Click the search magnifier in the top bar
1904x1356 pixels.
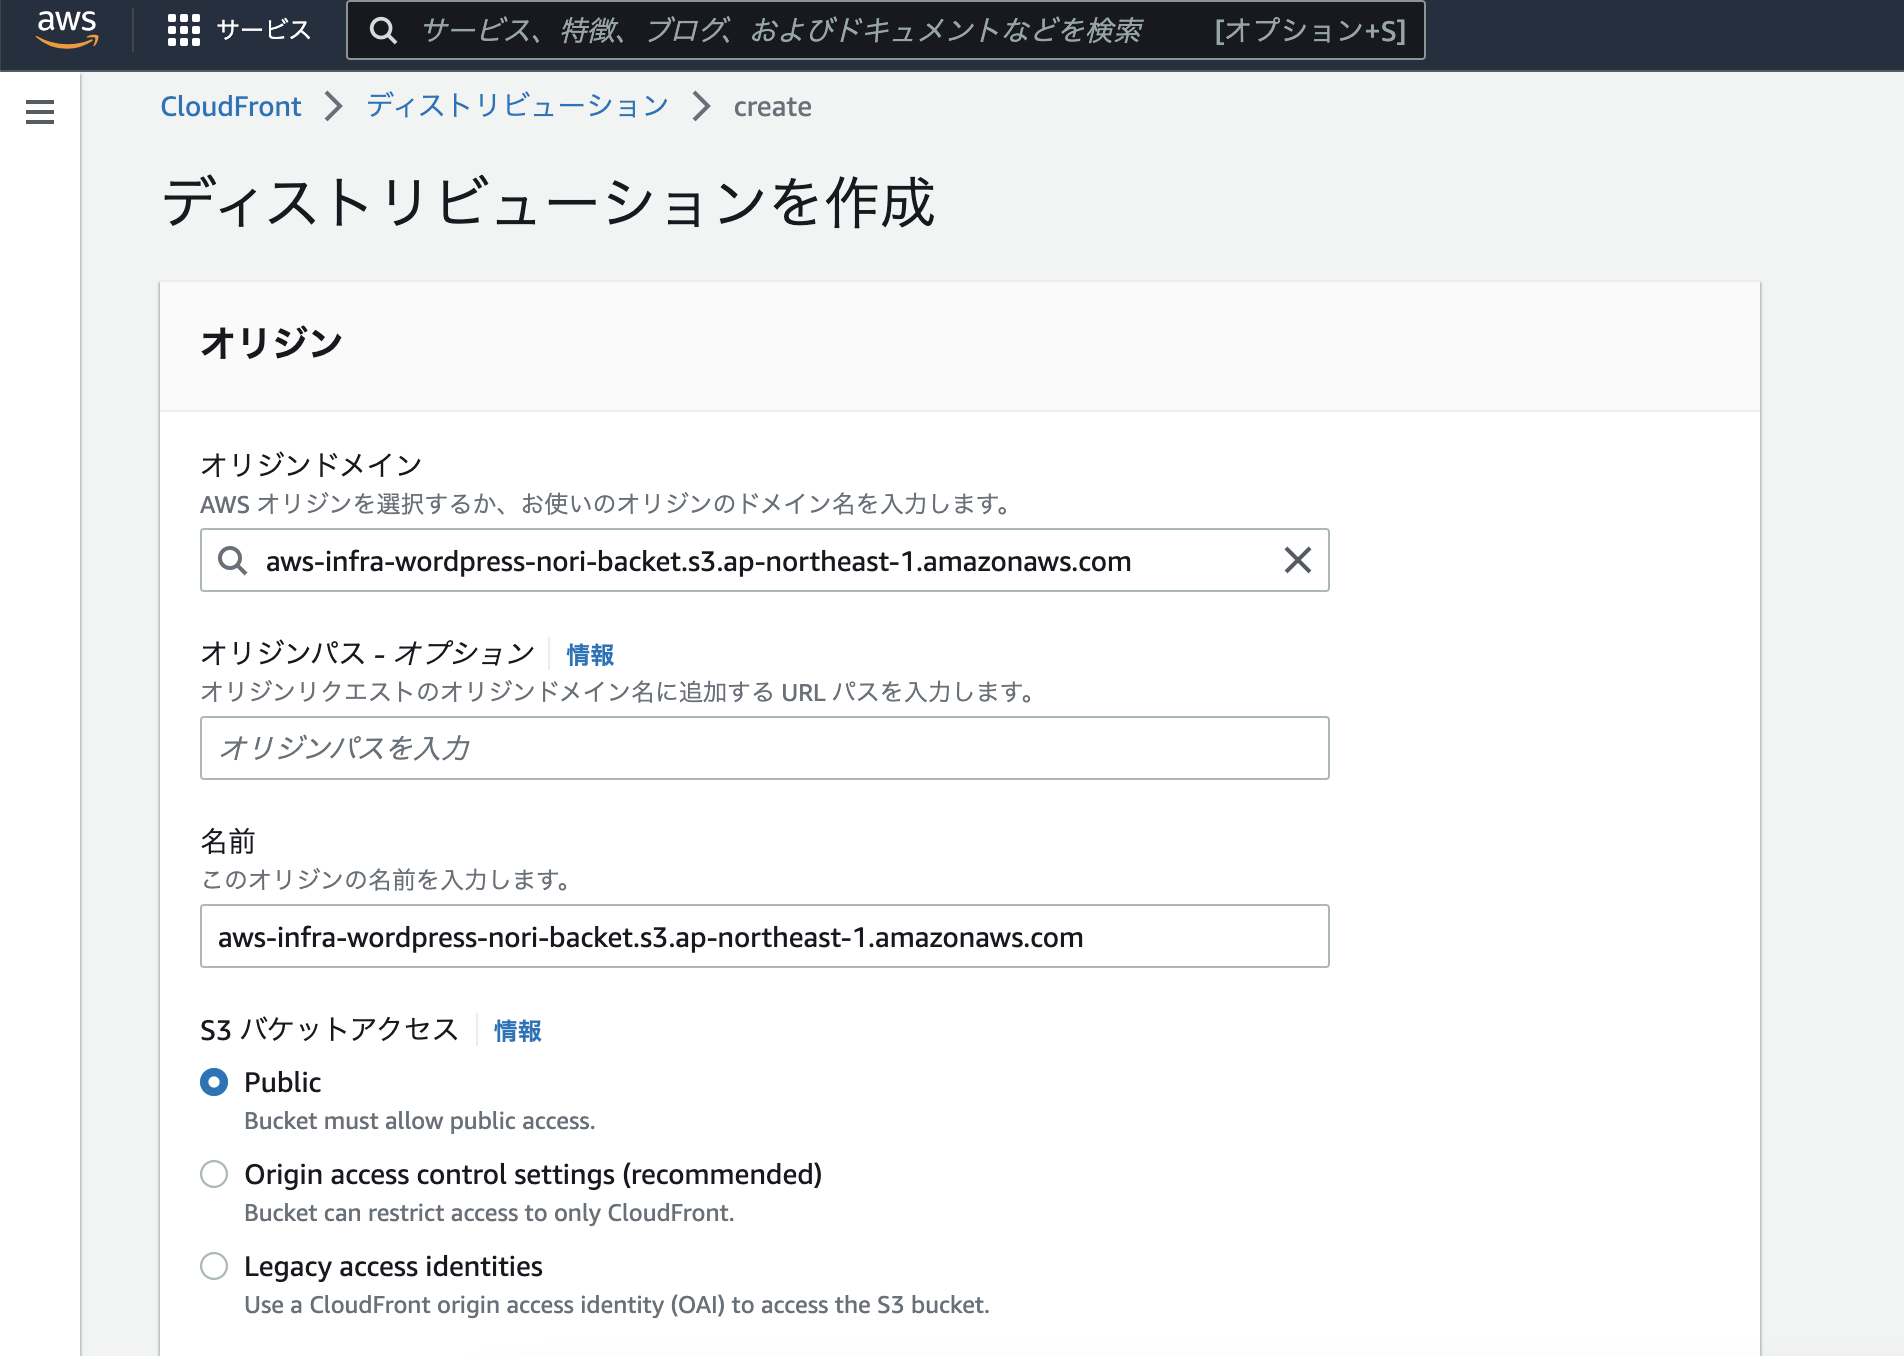point(385,31)
